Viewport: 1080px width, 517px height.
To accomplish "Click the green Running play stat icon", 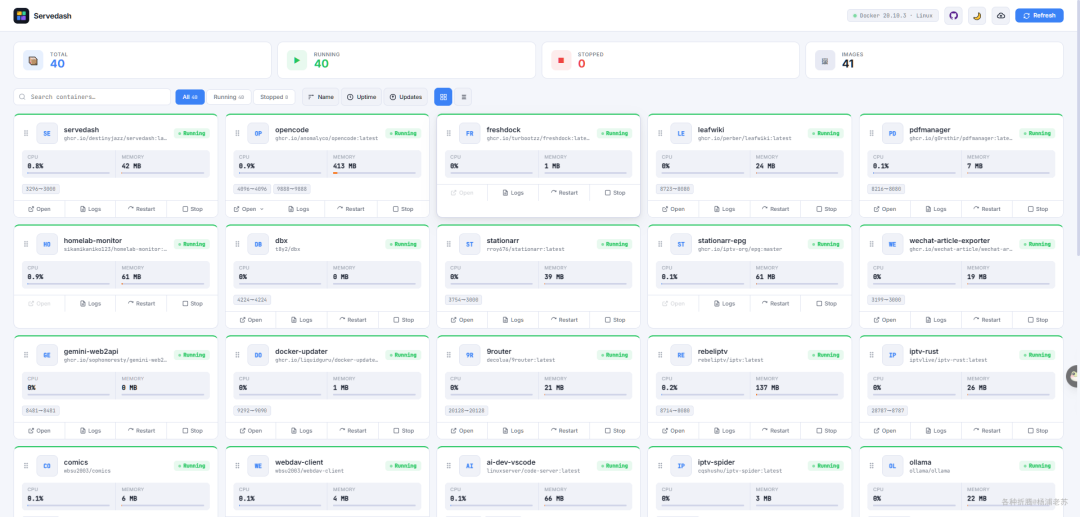I will [x=296, y=60].
